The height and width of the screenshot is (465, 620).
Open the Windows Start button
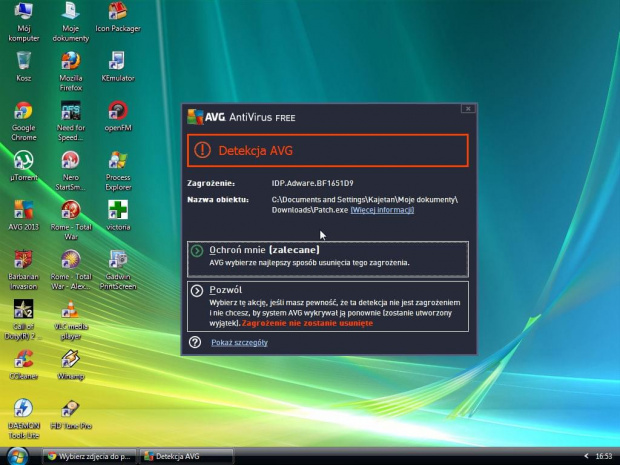click(x=17, y=456)
